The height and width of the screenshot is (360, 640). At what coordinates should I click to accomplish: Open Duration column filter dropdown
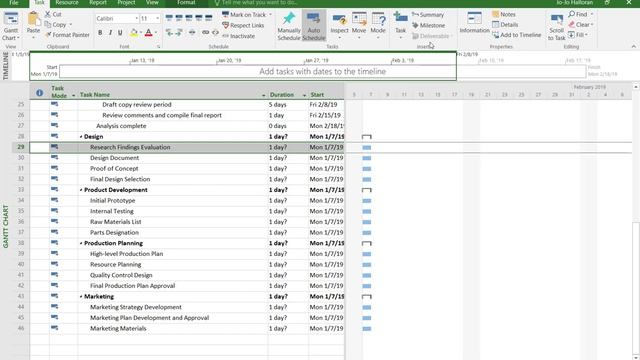tap(304, 95)
